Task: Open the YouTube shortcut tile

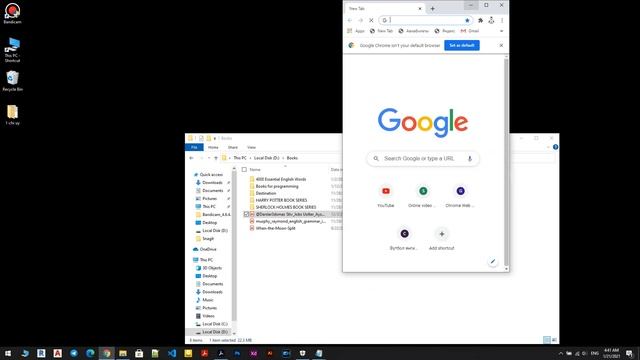Action: [x=386, y=196]
